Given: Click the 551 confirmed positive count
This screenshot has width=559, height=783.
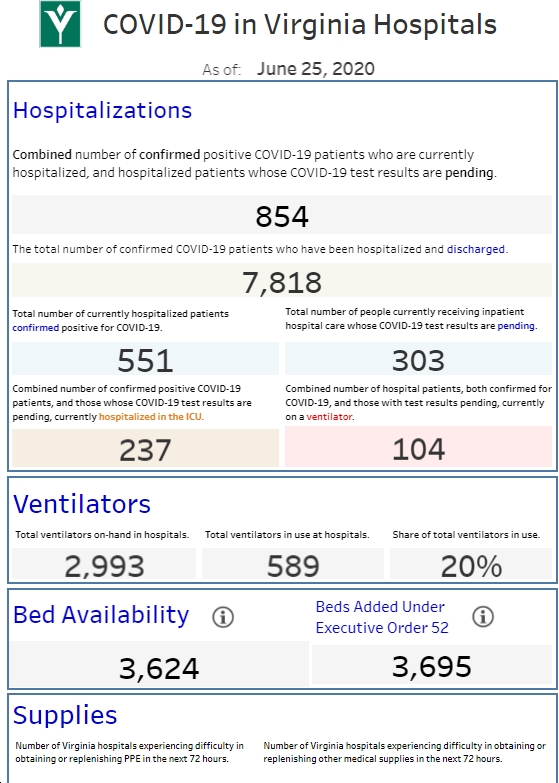Looking at the screenshot, I should [x=145, y=360].
